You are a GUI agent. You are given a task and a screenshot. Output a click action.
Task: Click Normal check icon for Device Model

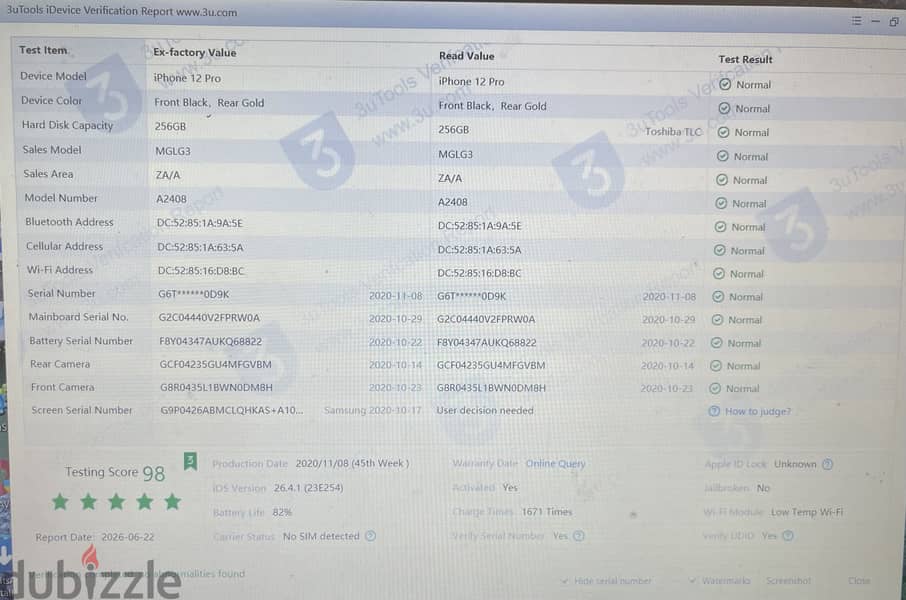(725, 84)
